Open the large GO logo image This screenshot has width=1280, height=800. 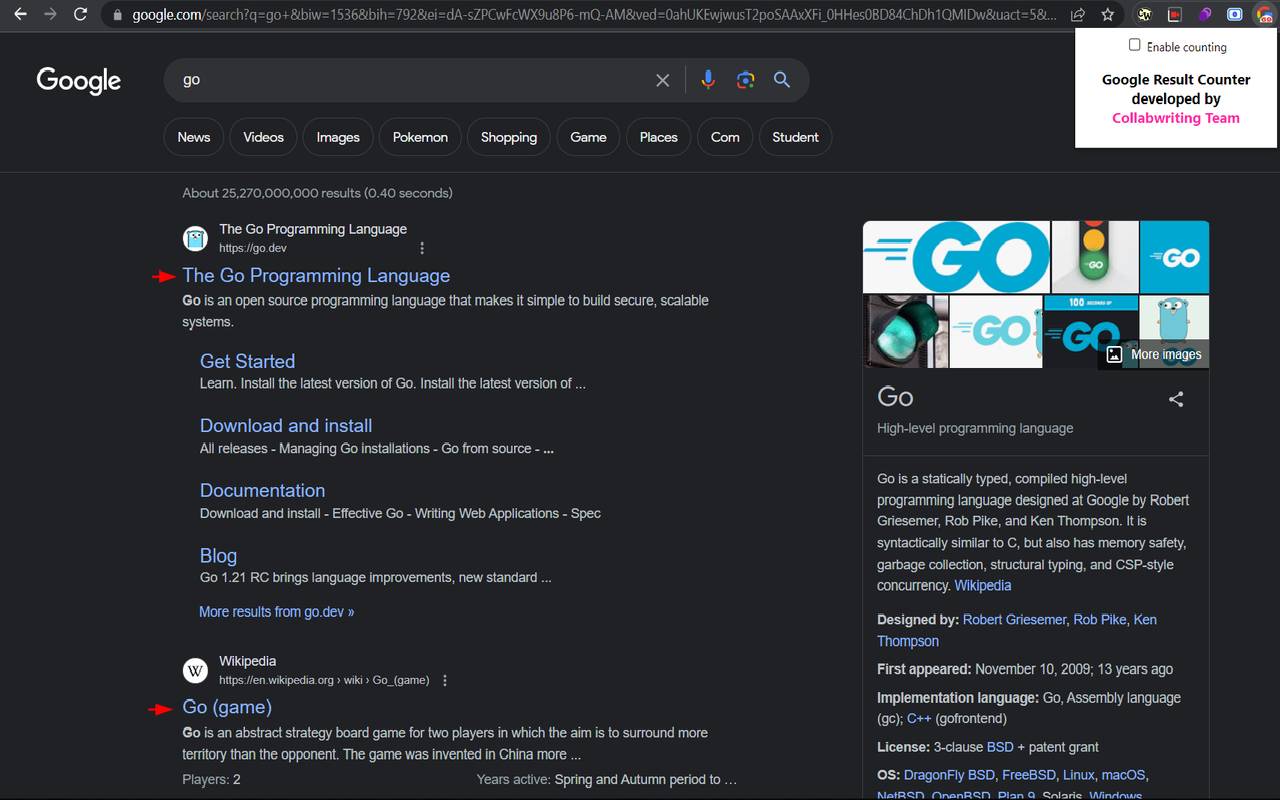click(x=956, y=257)
